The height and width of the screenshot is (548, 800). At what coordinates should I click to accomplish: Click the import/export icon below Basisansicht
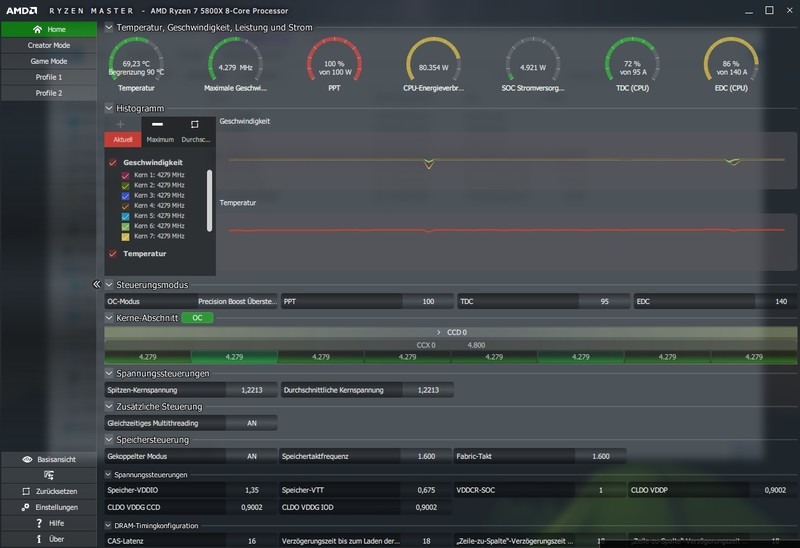pyautogui.click(x=49, y=476)
